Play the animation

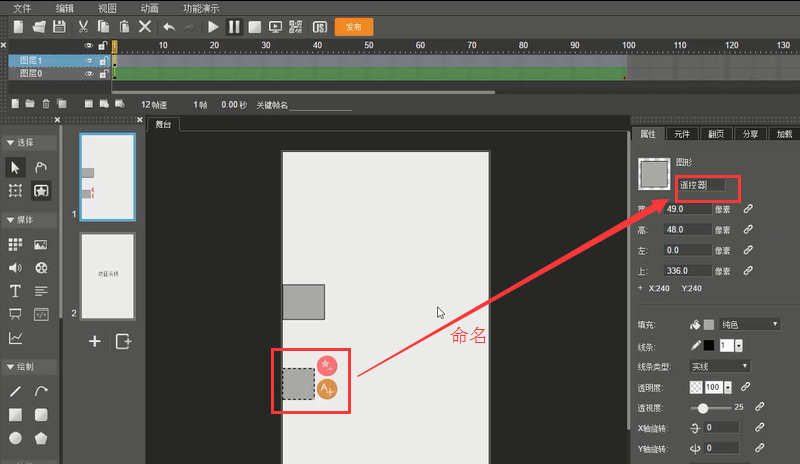[213, 27]
